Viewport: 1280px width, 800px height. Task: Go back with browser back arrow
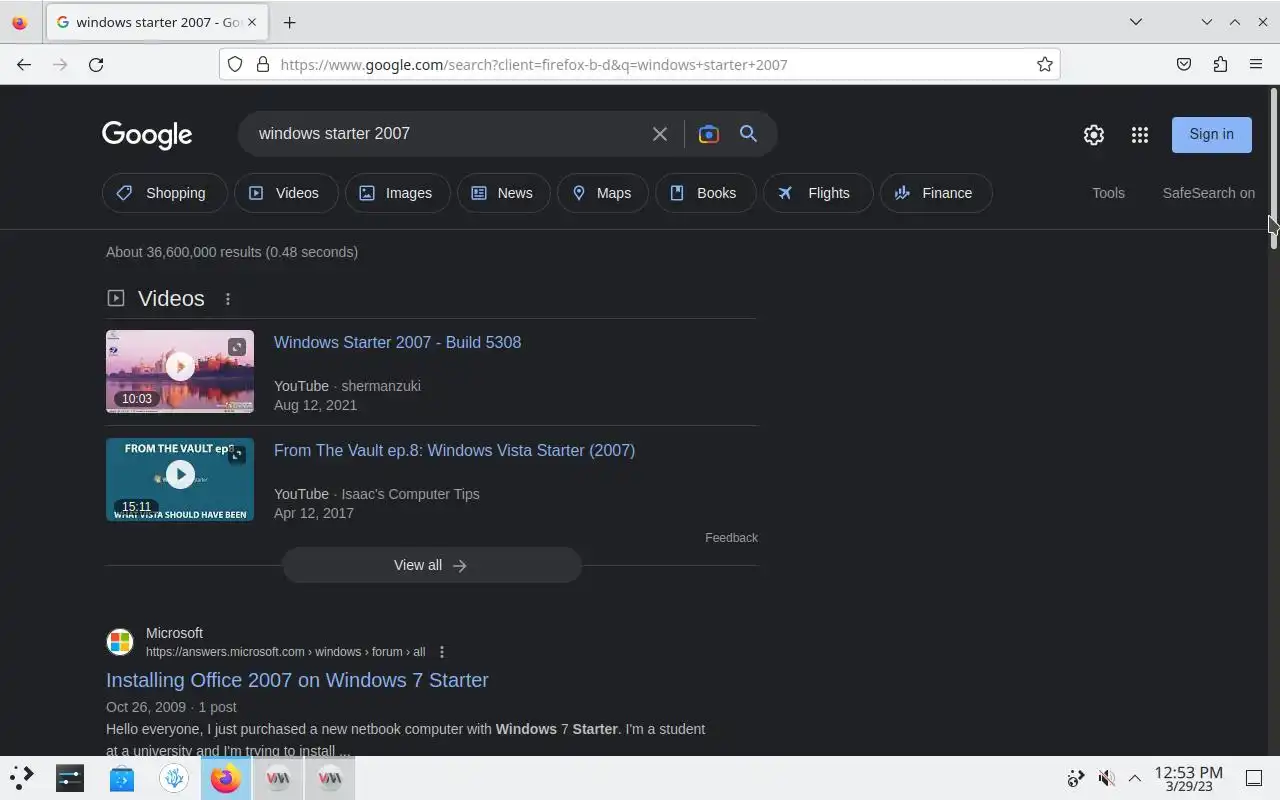(x=24, y=64)
